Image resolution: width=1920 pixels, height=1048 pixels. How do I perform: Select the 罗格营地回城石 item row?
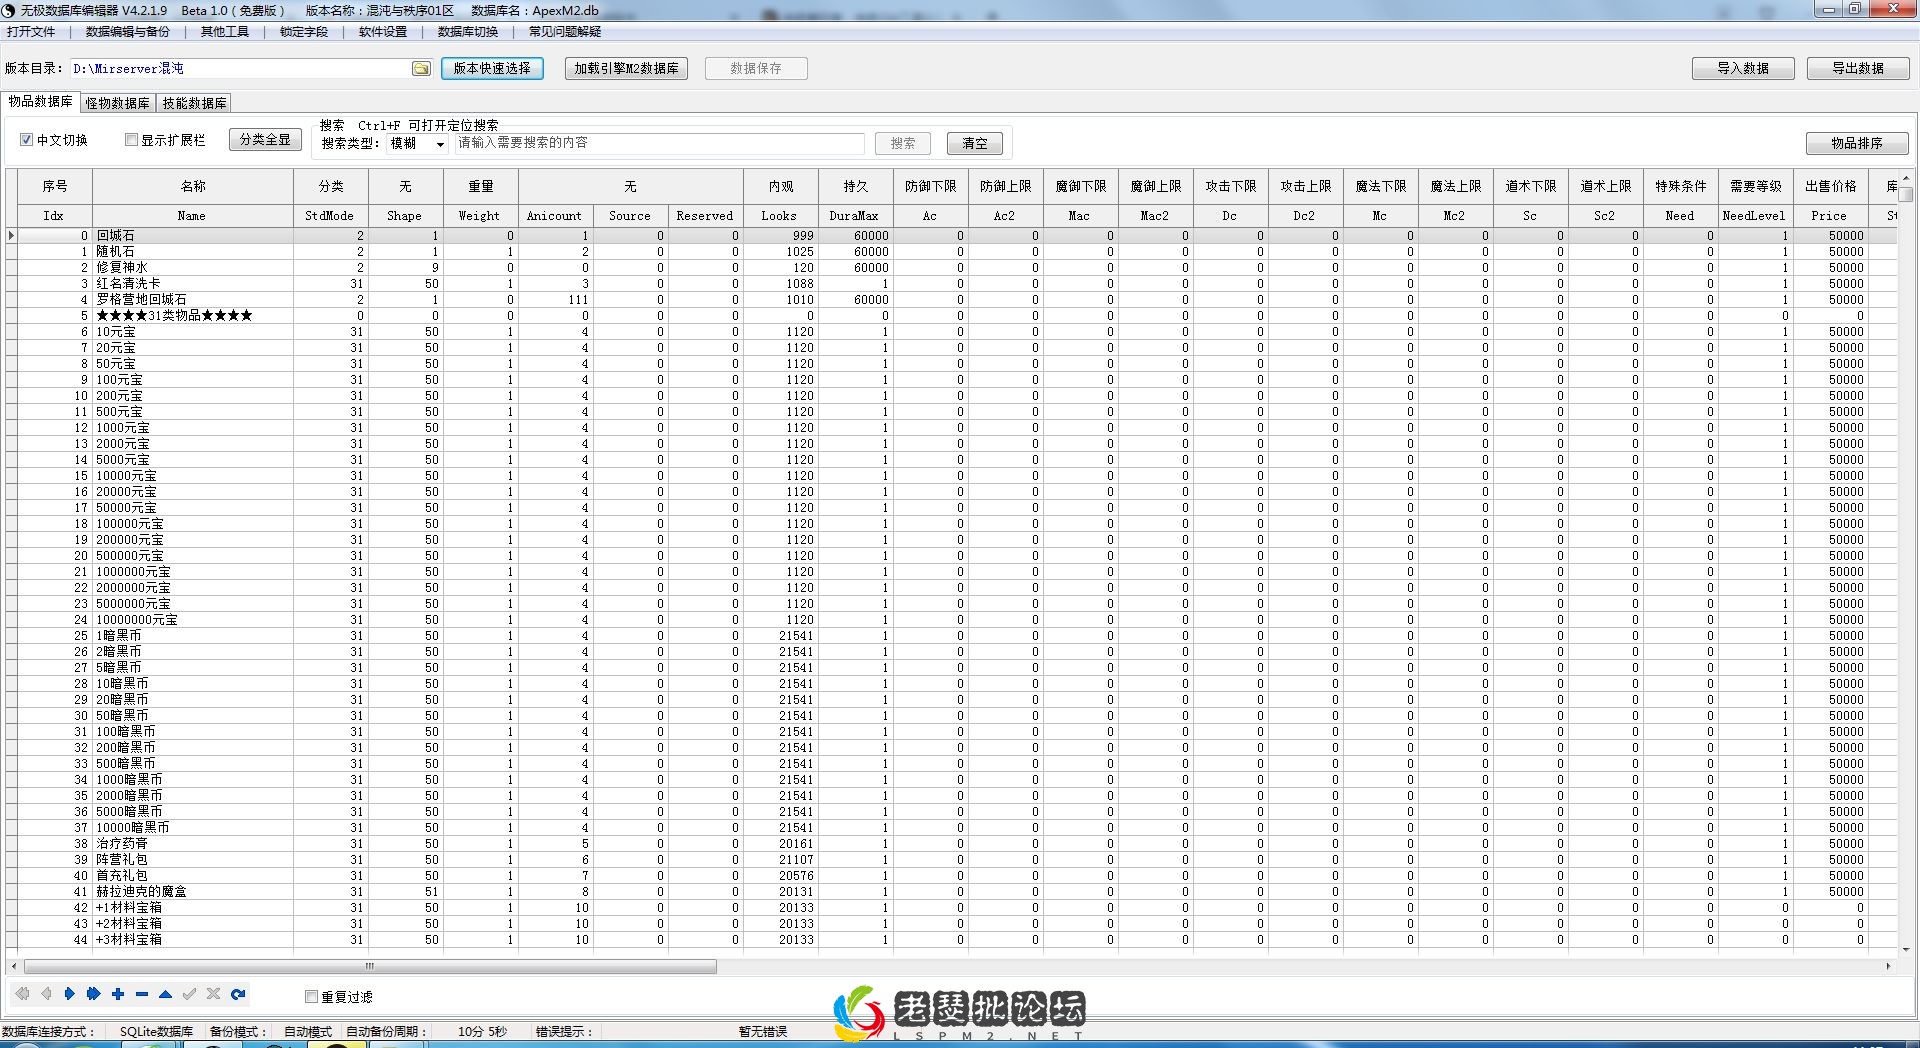[950, 300]
